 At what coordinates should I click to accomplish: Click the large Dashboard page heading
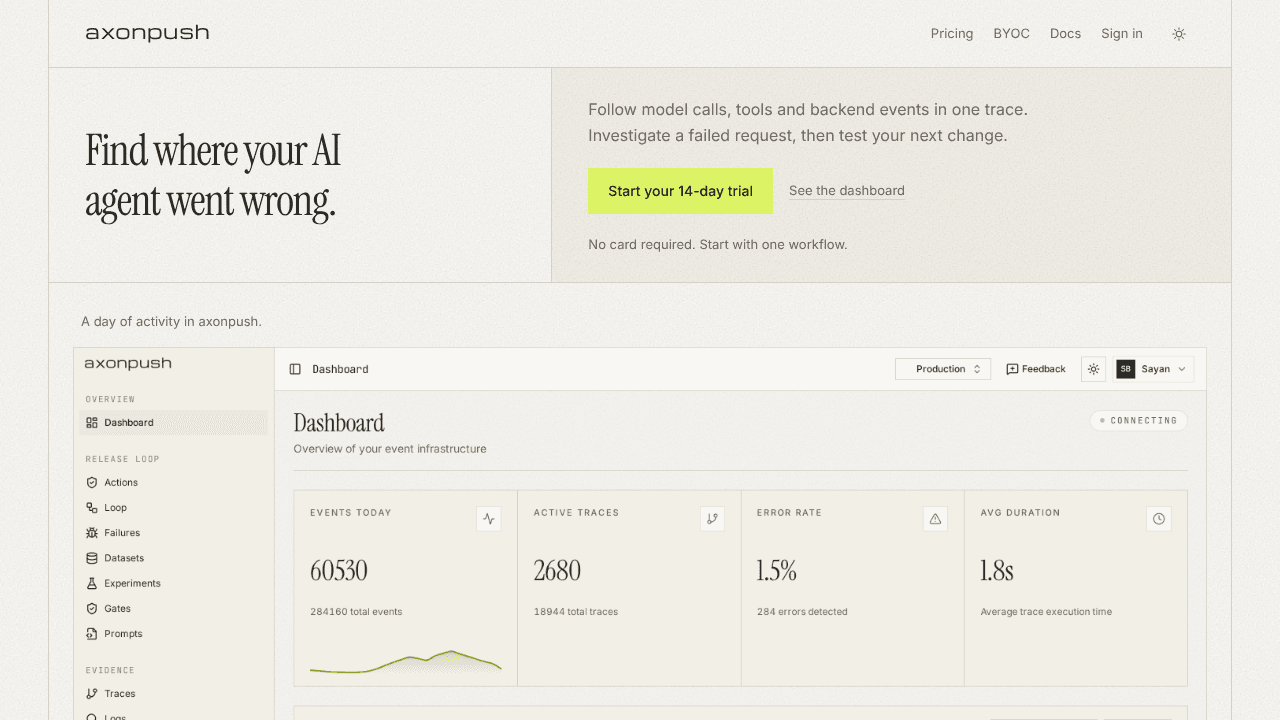pyautogui.click(x=339, y=423)
